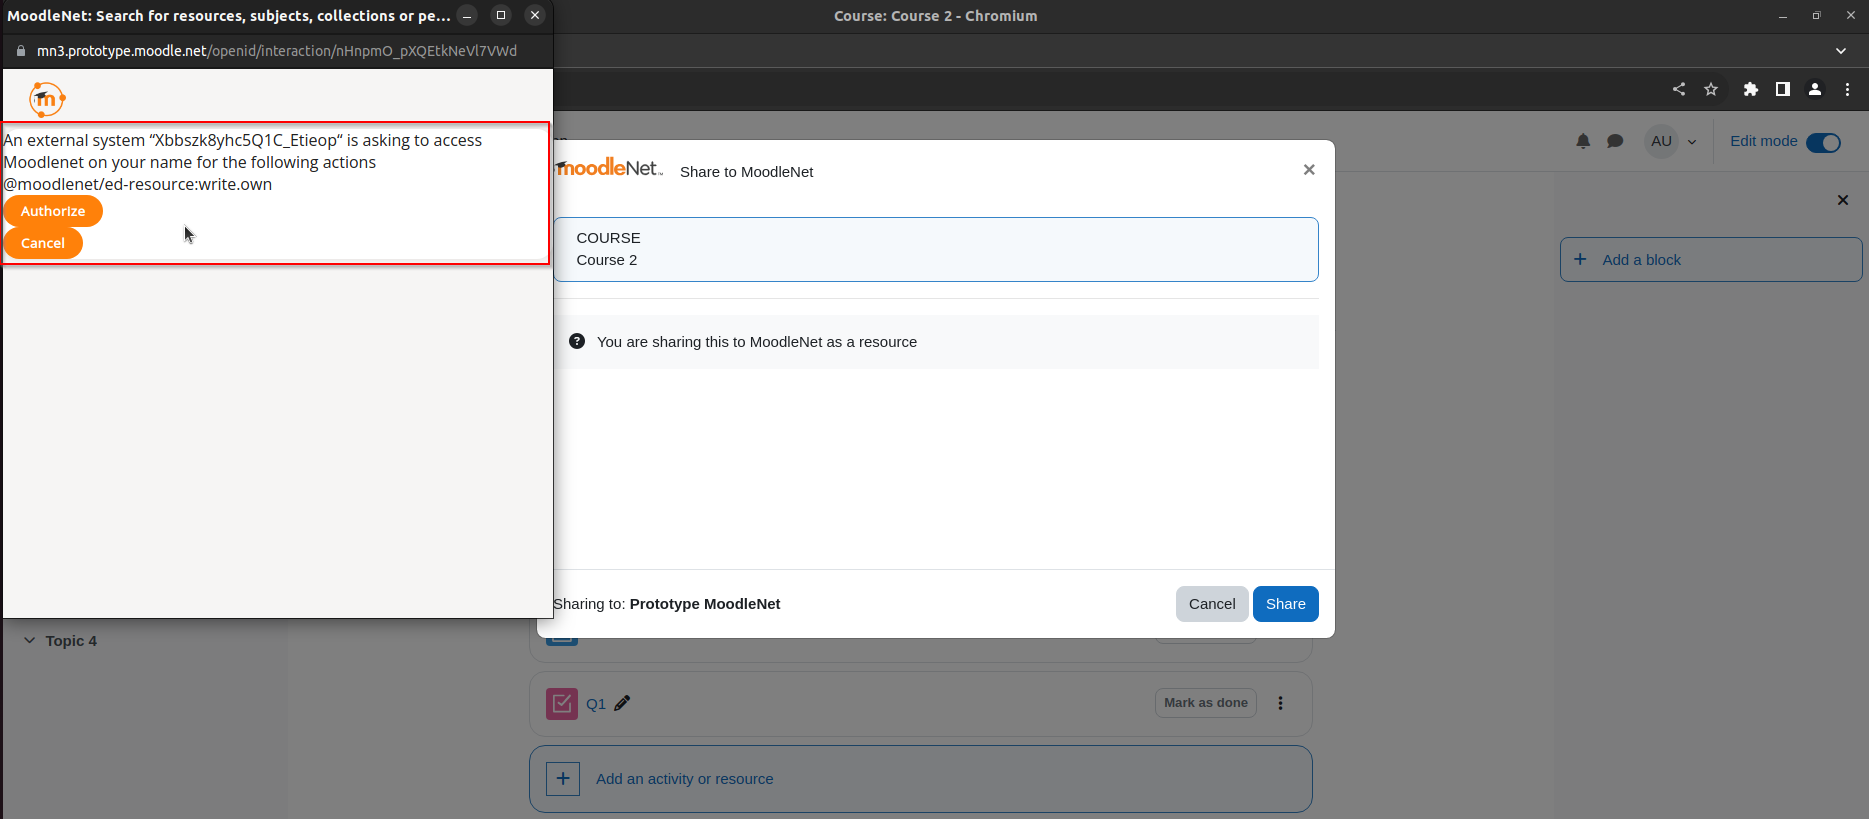Image resolution: width=1869 pixels, height=819 pixels.
Task: Open the notifications bell icon
Action: click(1583, 141)
